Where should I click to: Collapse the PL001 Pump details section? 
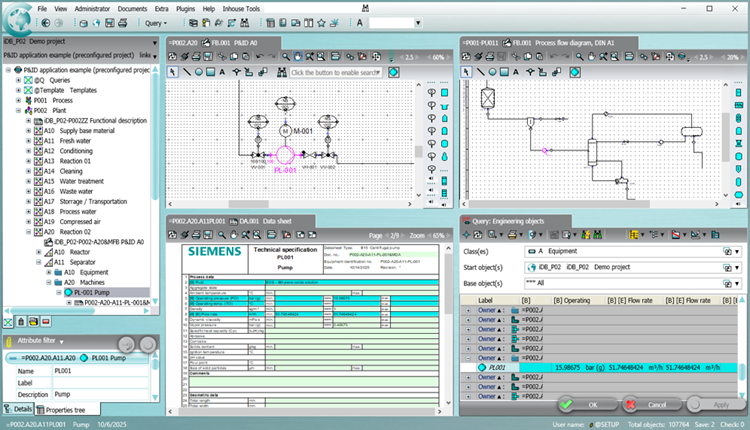[x=13, y=358]
